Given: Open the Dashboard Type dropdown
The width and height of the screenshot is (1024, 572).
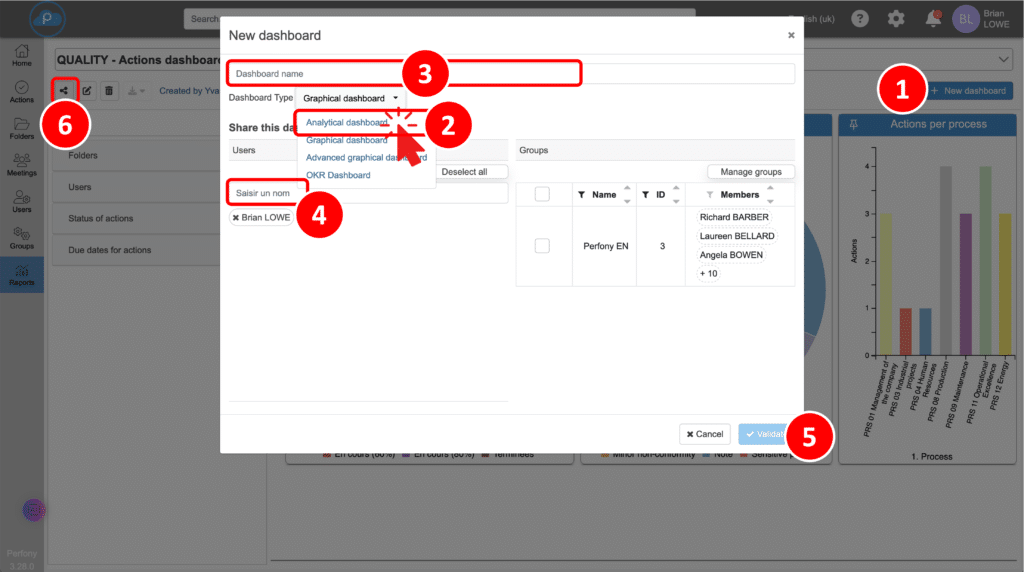Looking at the screenshot, I should point(350,98).
